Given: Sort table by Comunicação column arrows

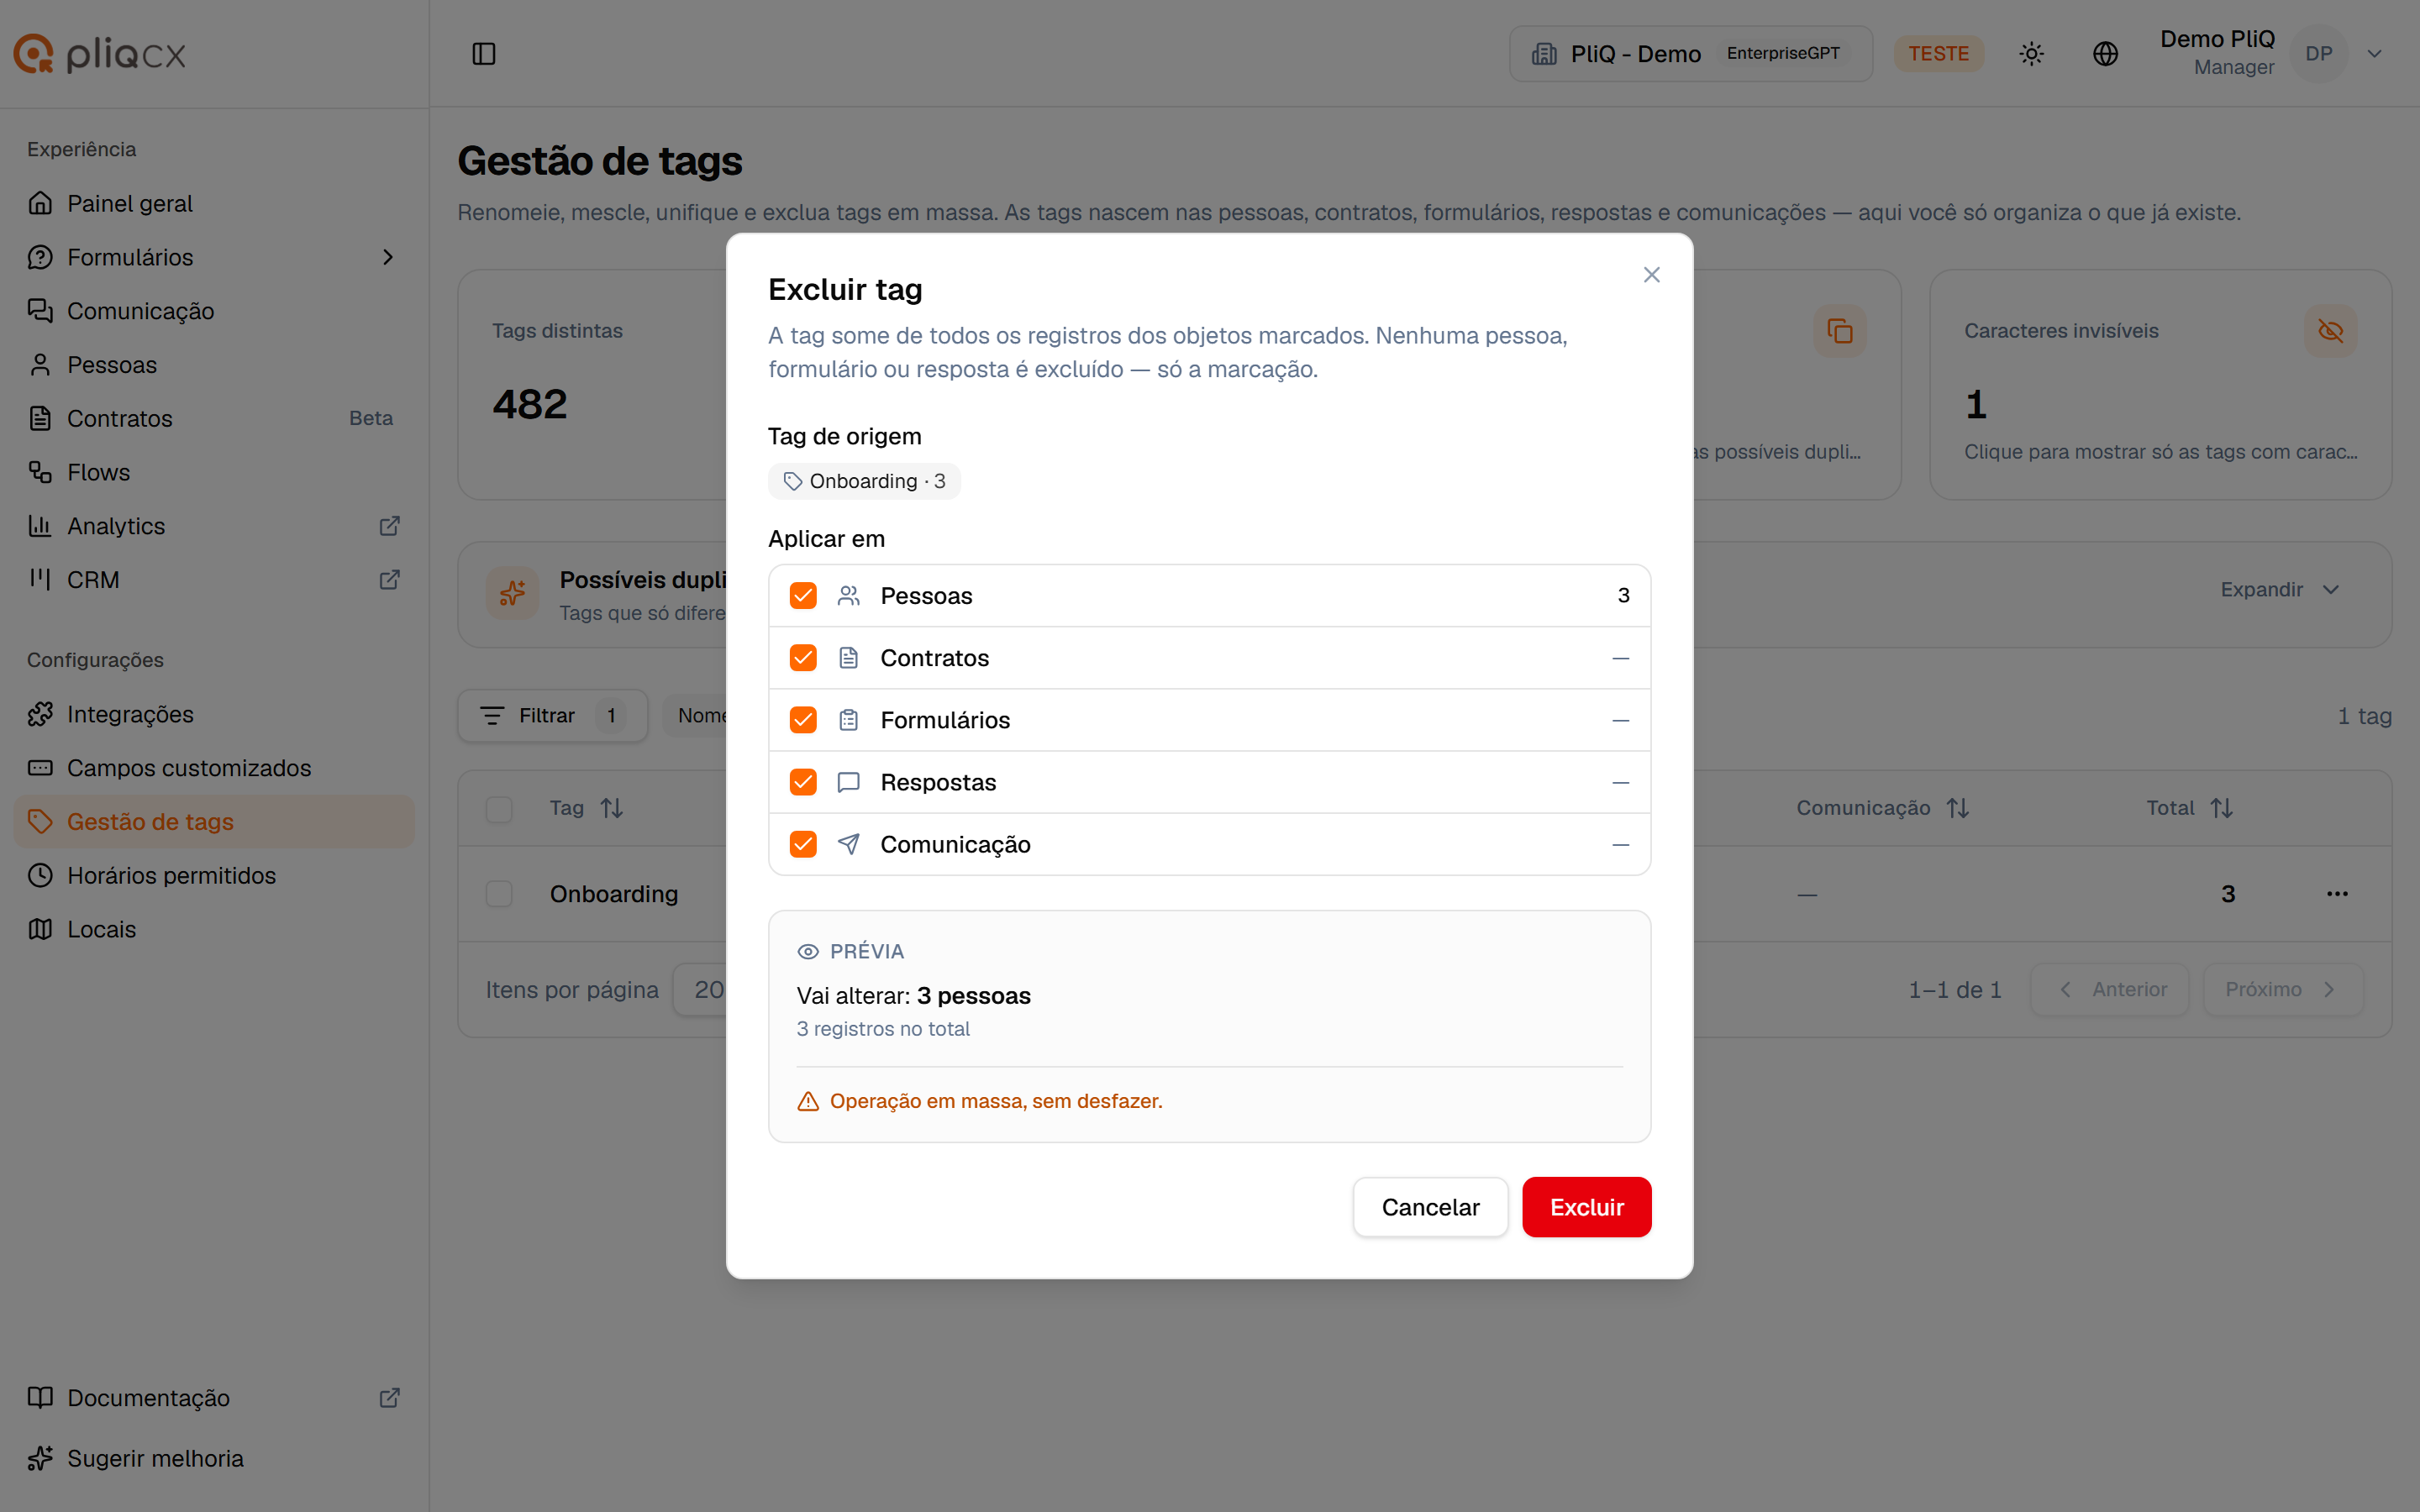Looking at the screenshot, I should tap(1958, 808).
